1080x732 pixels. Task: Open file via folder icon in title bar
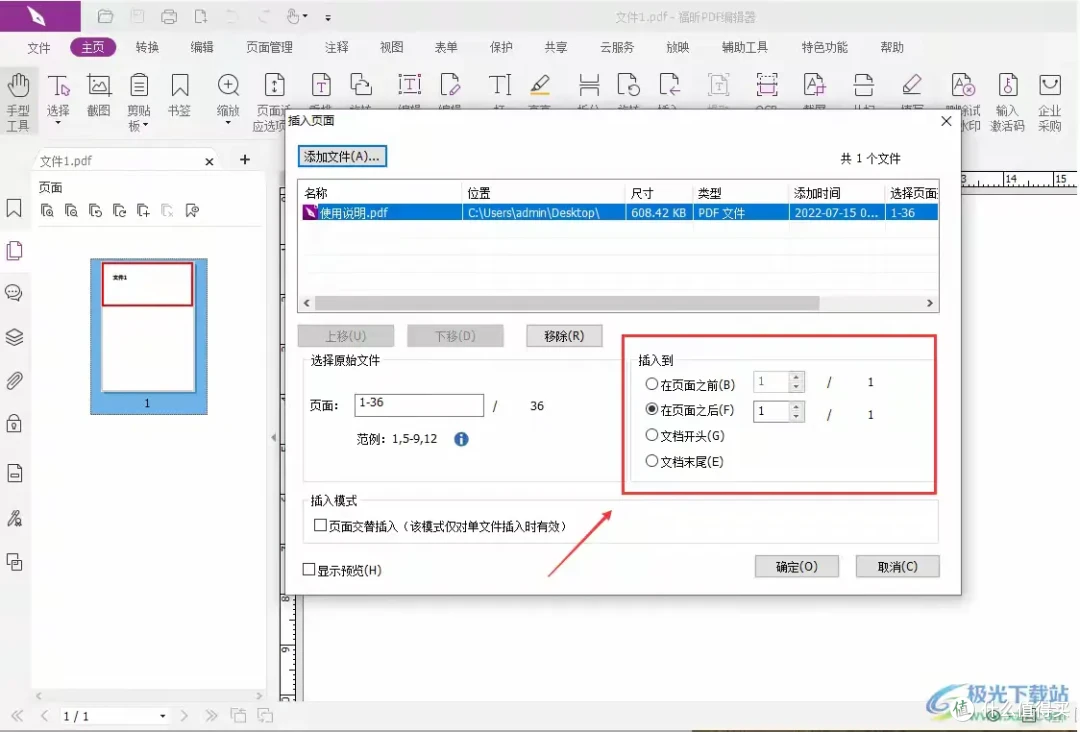point(105,17)
